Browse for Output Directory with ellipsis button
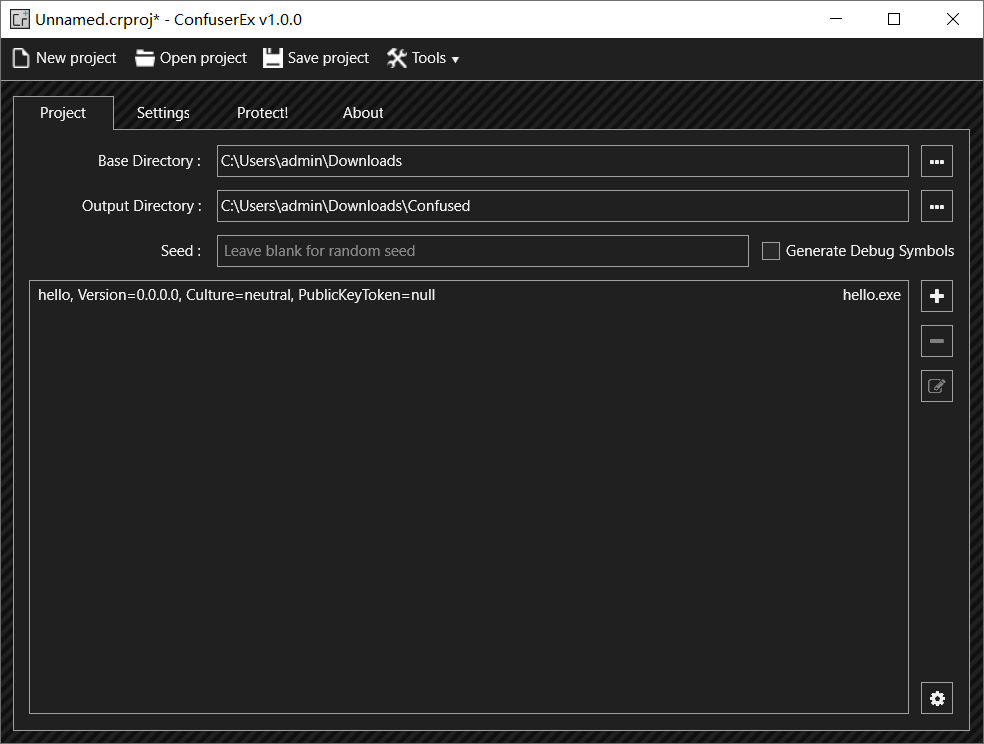 937,206
